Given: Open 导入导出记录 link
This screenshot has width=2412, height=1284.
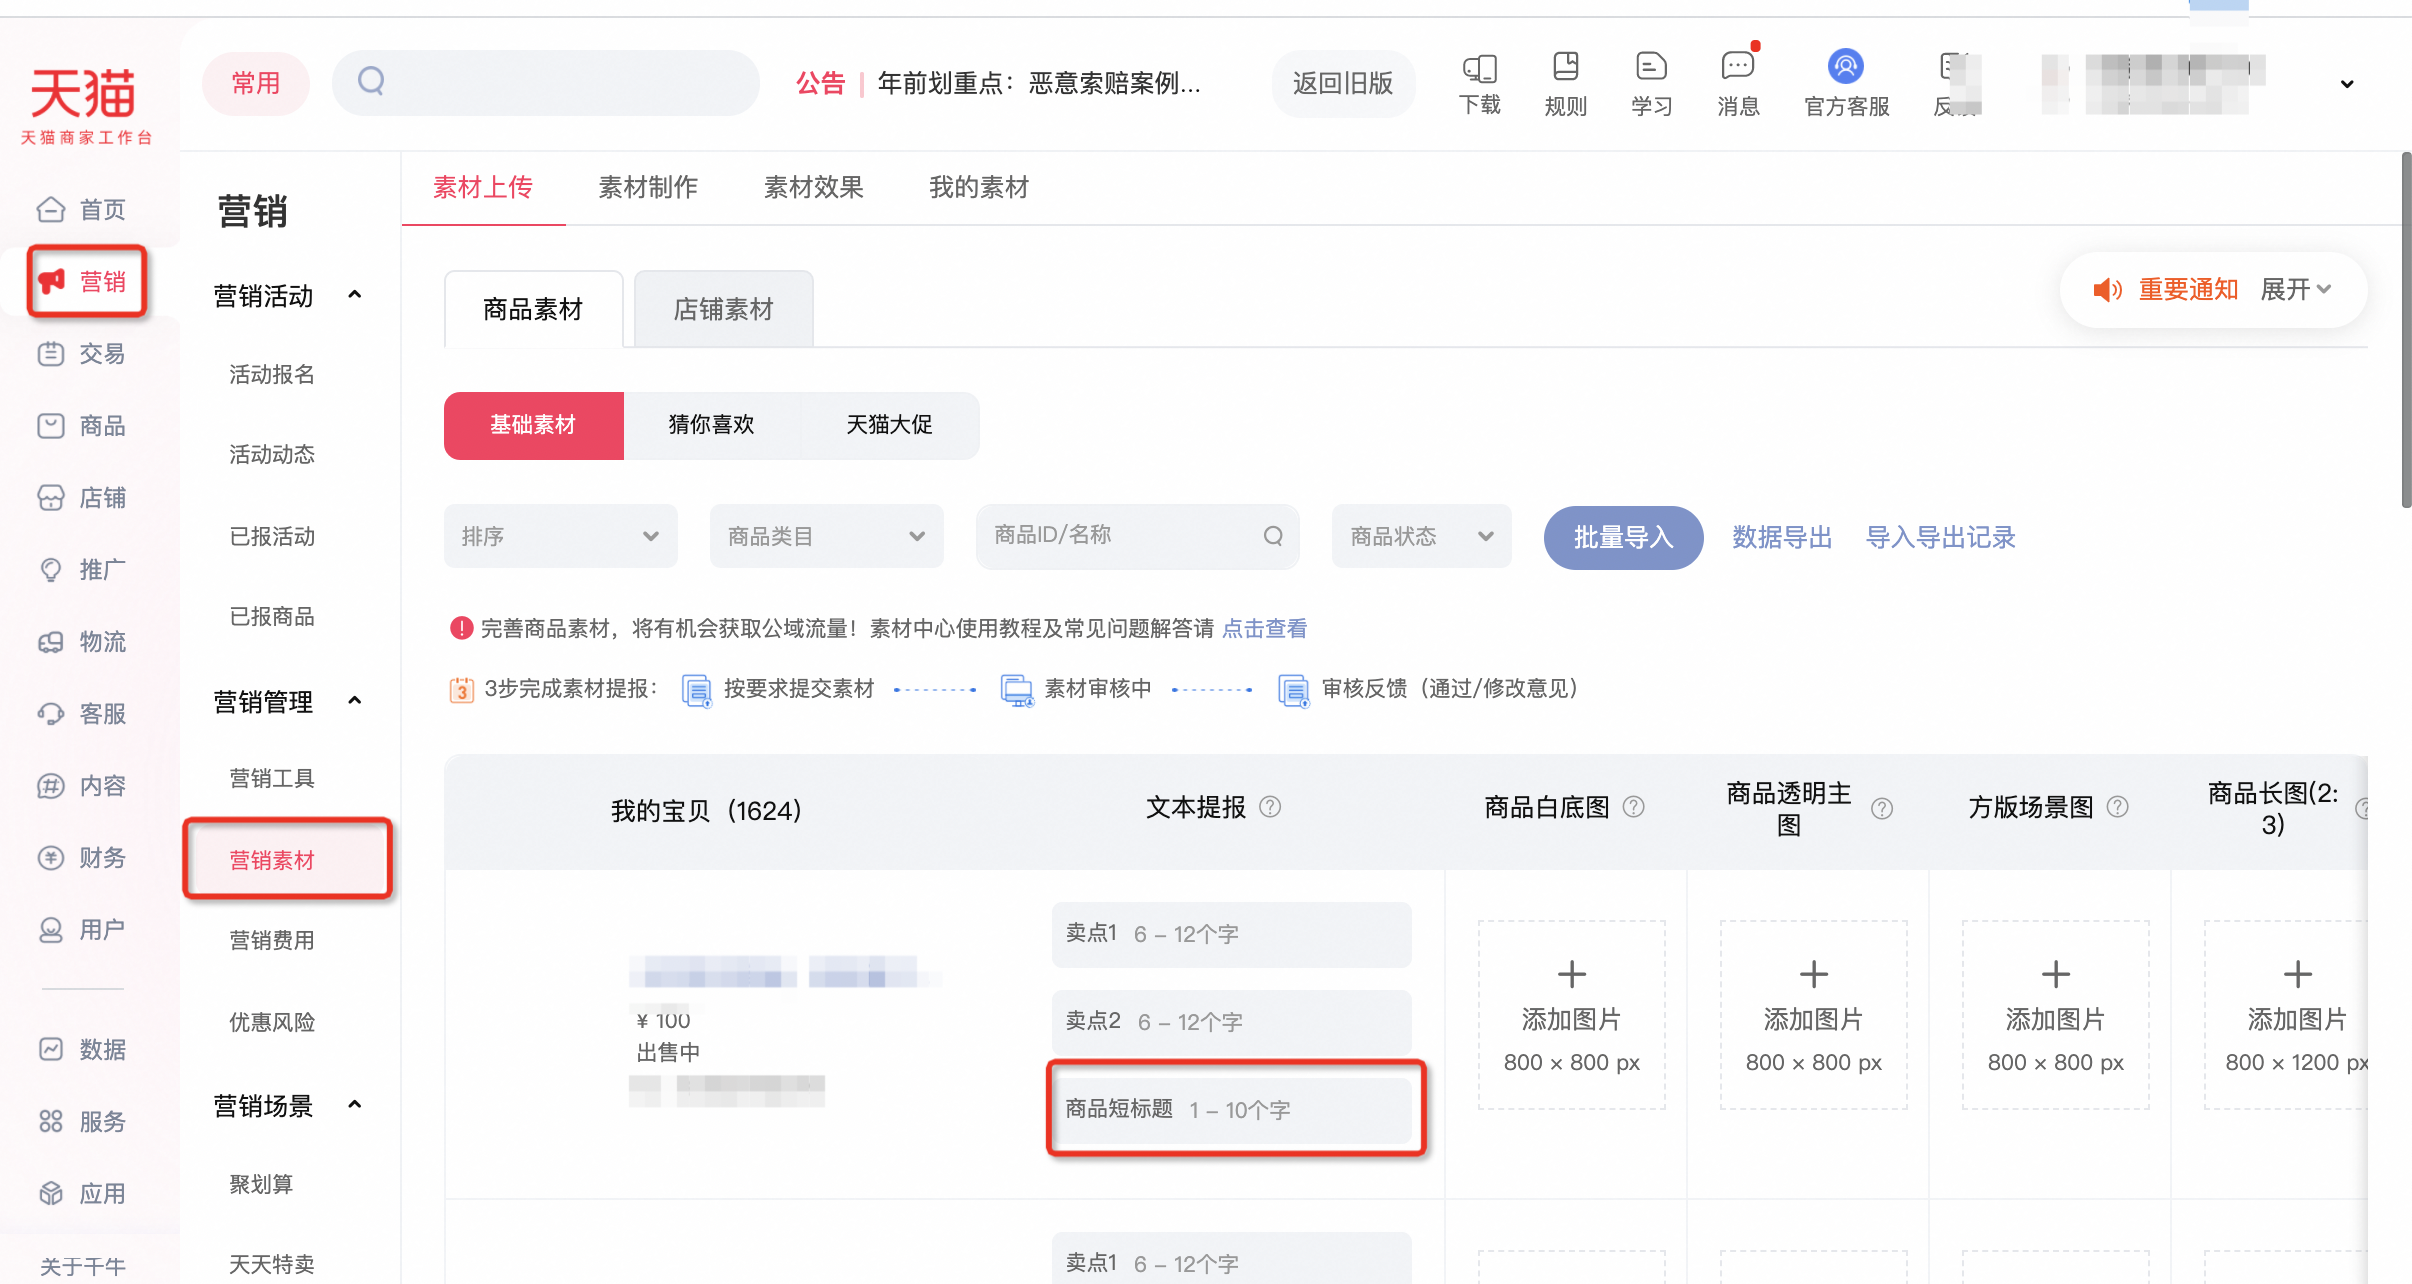Looking at the screenshot, I should point(1940,537).
